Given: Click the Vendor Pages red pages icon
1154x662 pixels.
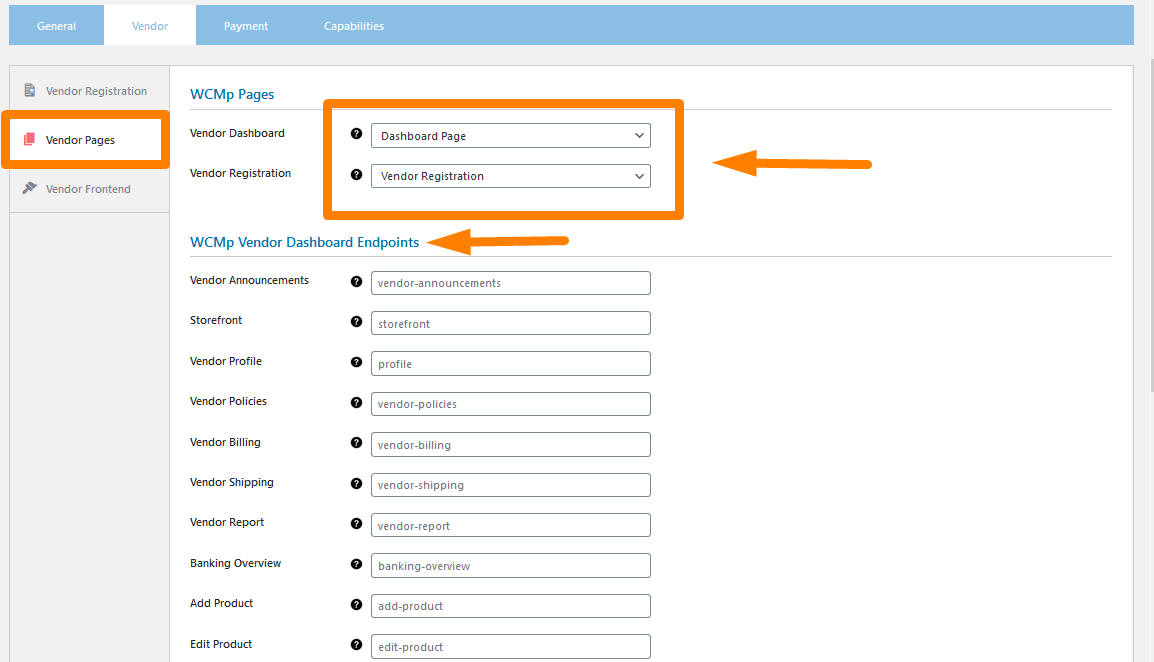Looking at the screenshot, I should click(29, 139).
